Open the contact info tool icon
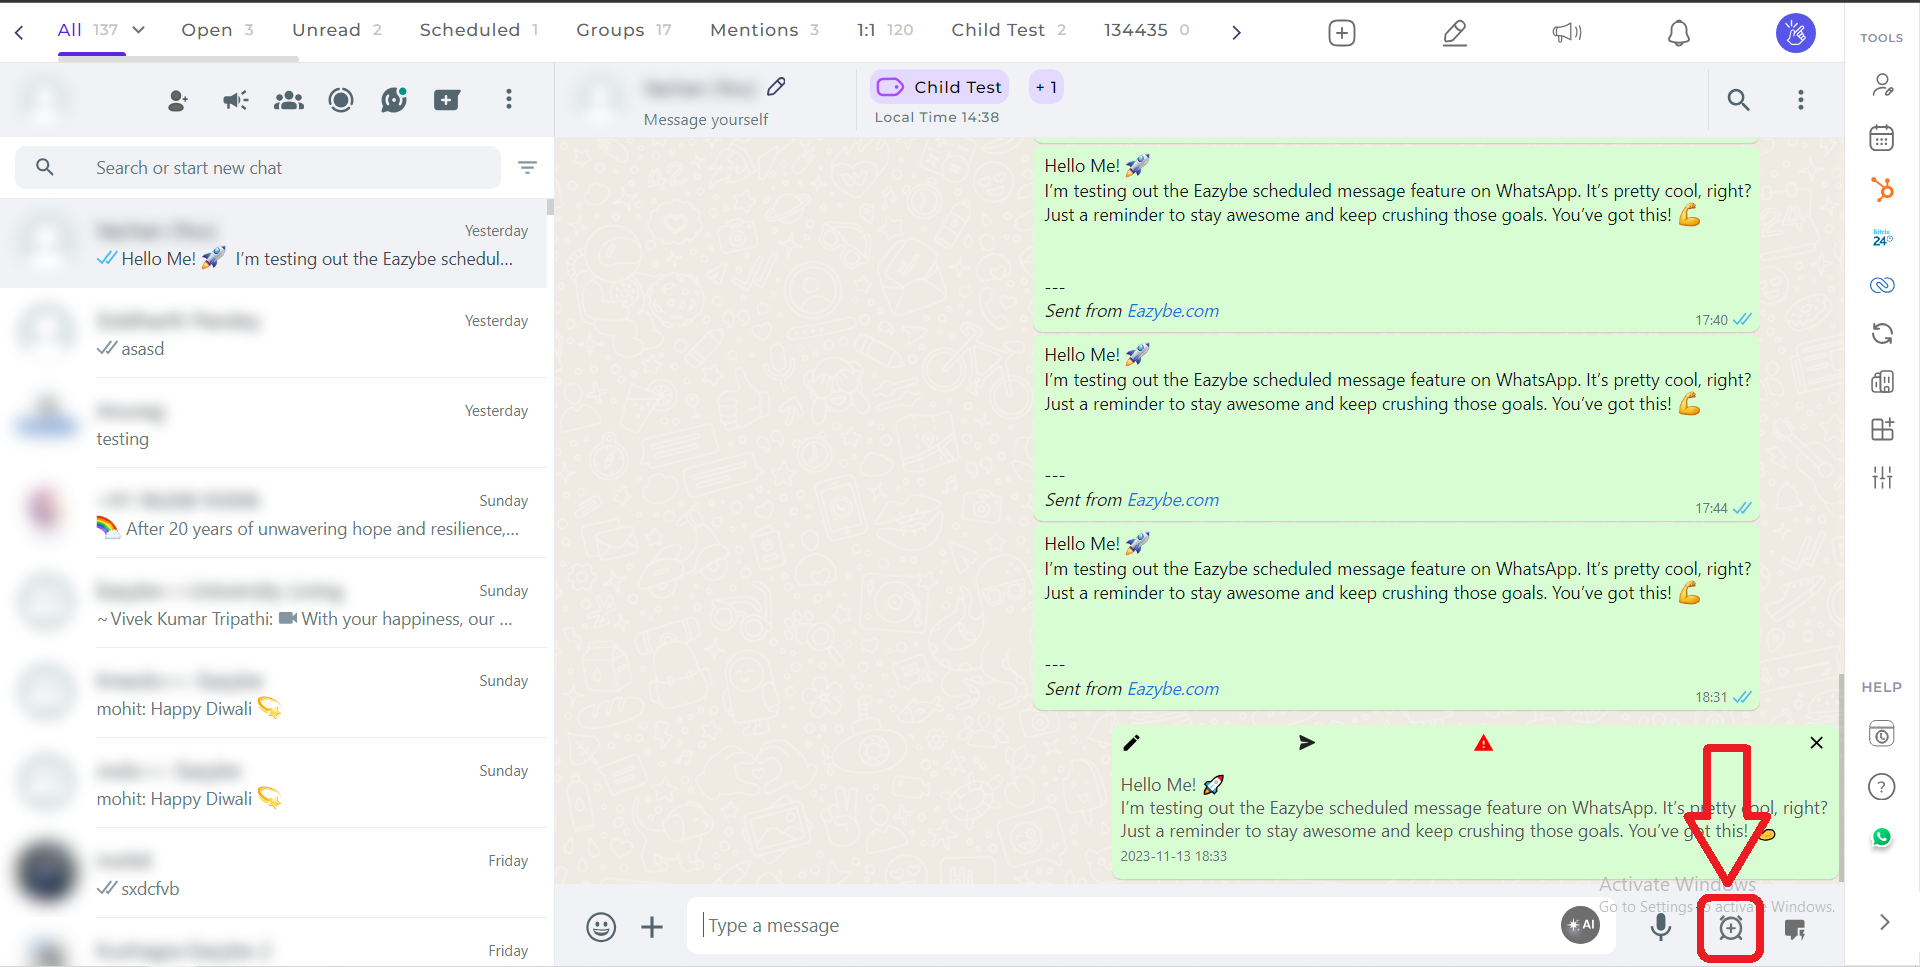This screenshot has width=1920, height=967. point(1882,85)
